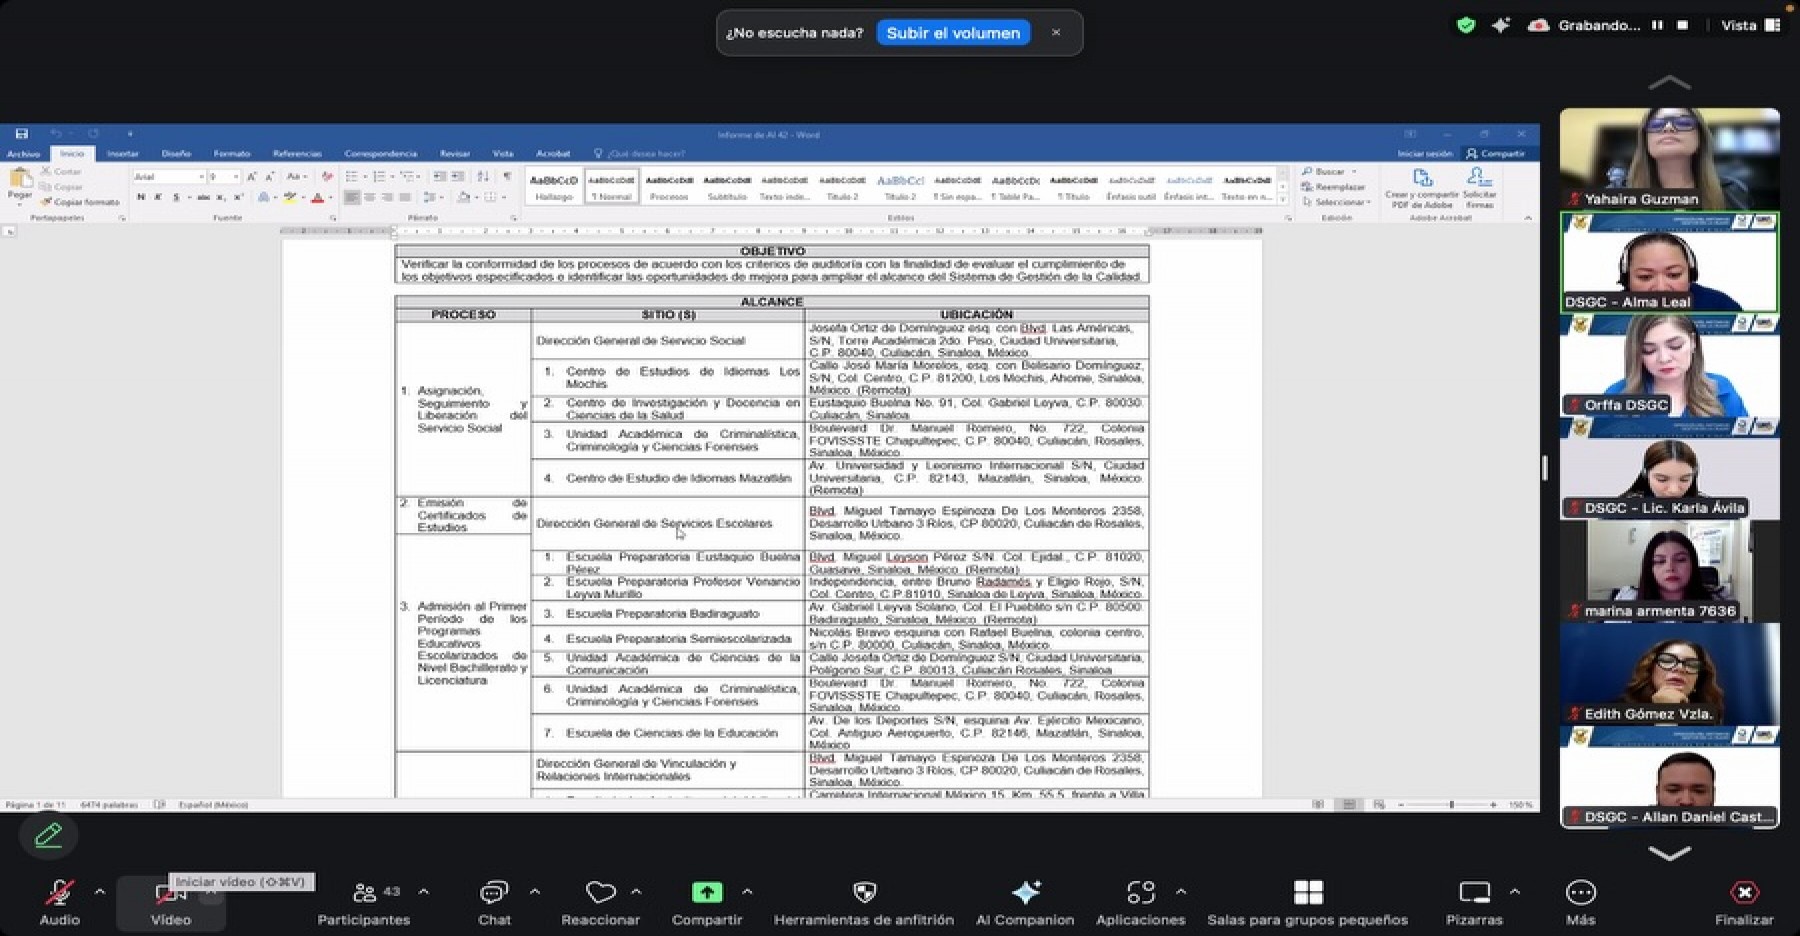
Task: Open the Chat panel
Action: [x=494, y=893]
